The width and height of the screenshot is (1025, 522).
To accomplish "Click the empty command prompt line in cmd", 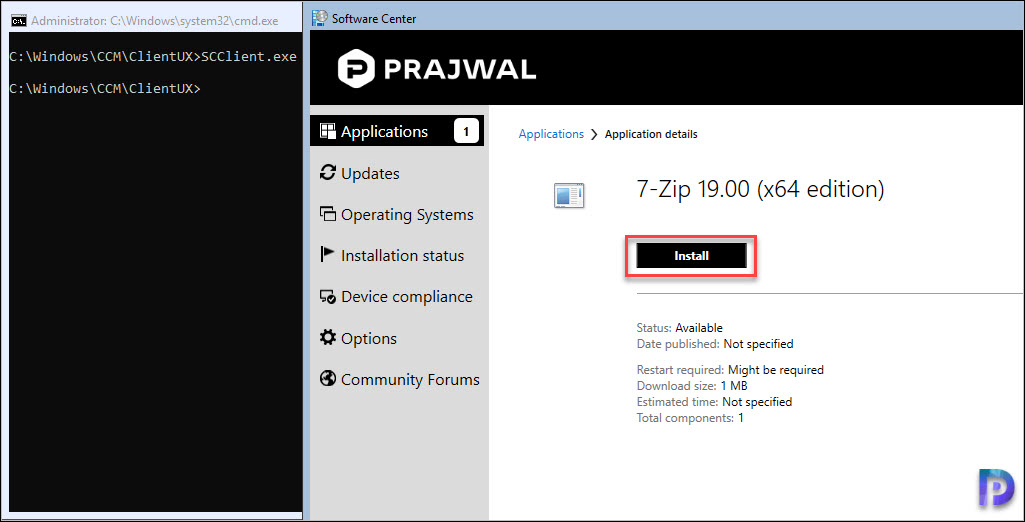I will (x=105, y=88).
